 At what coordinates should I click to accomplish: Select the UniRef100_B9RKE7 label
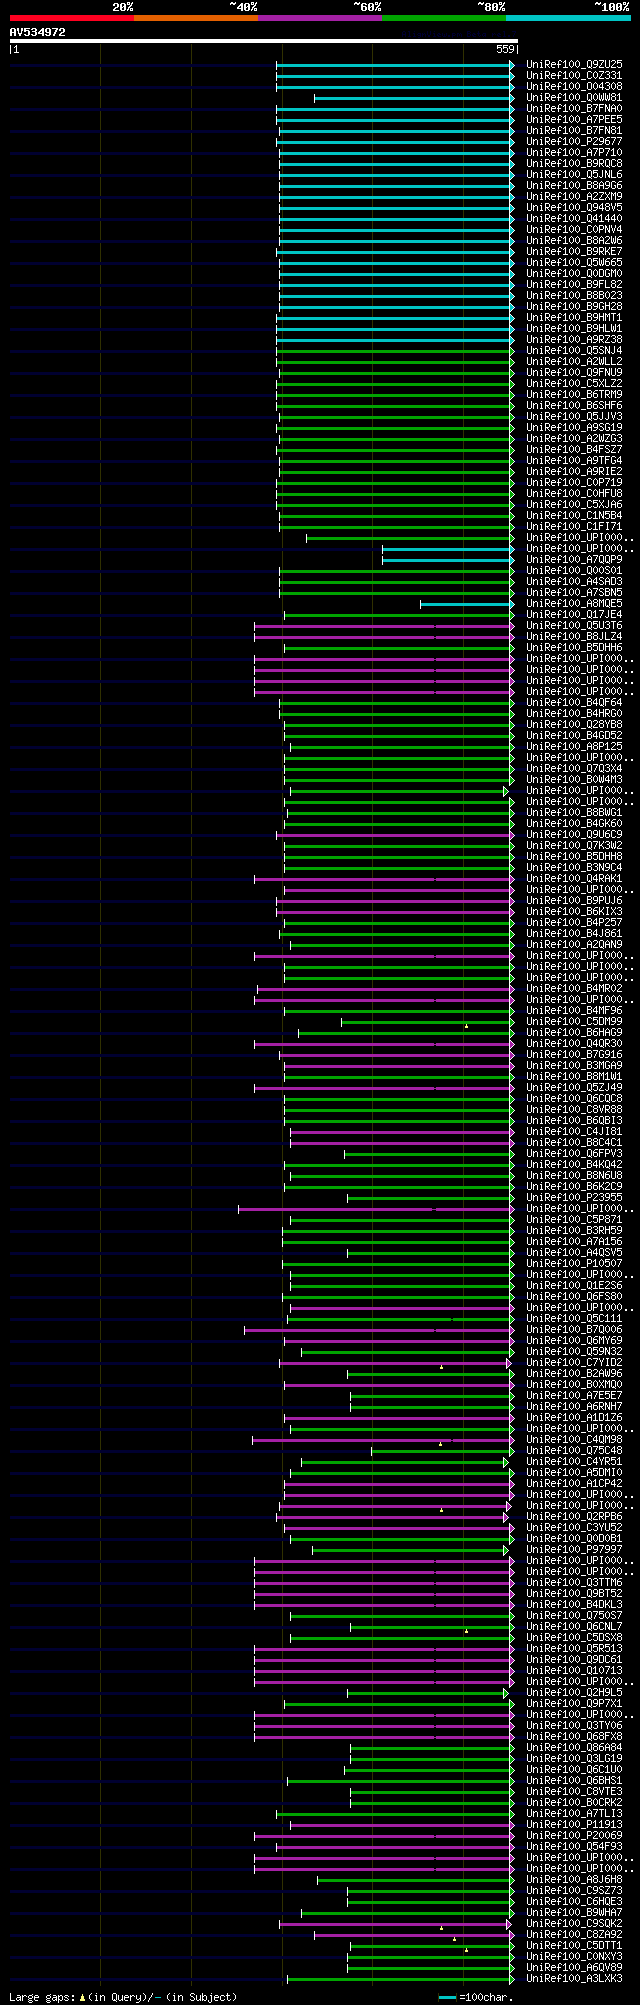click(x=574, y=251)
